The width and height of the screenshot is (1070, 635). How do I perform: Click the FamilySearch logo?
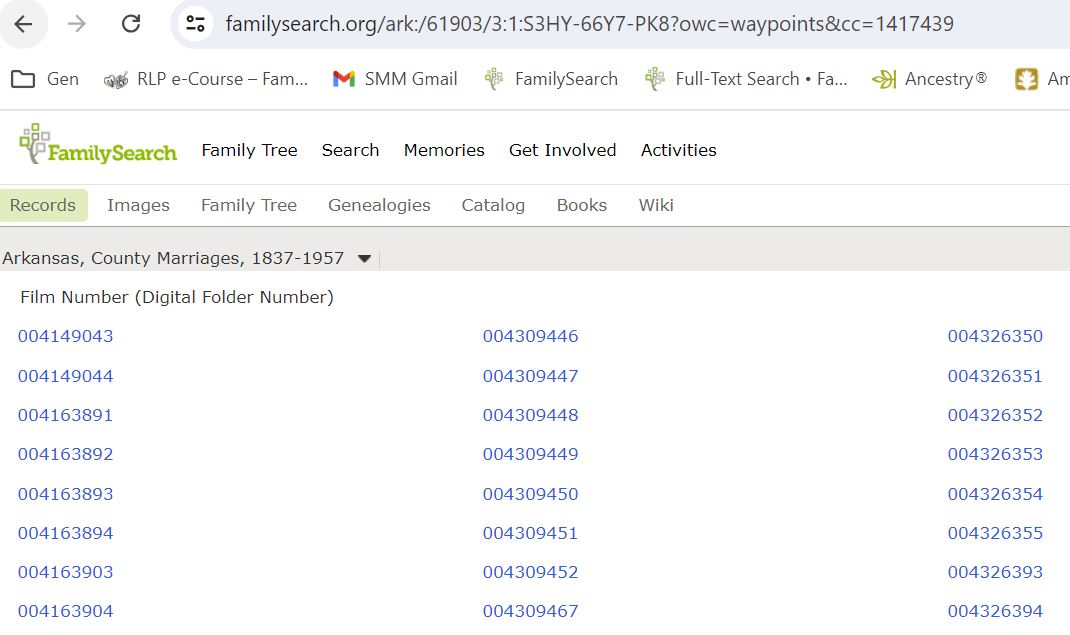tap(98, 145)
